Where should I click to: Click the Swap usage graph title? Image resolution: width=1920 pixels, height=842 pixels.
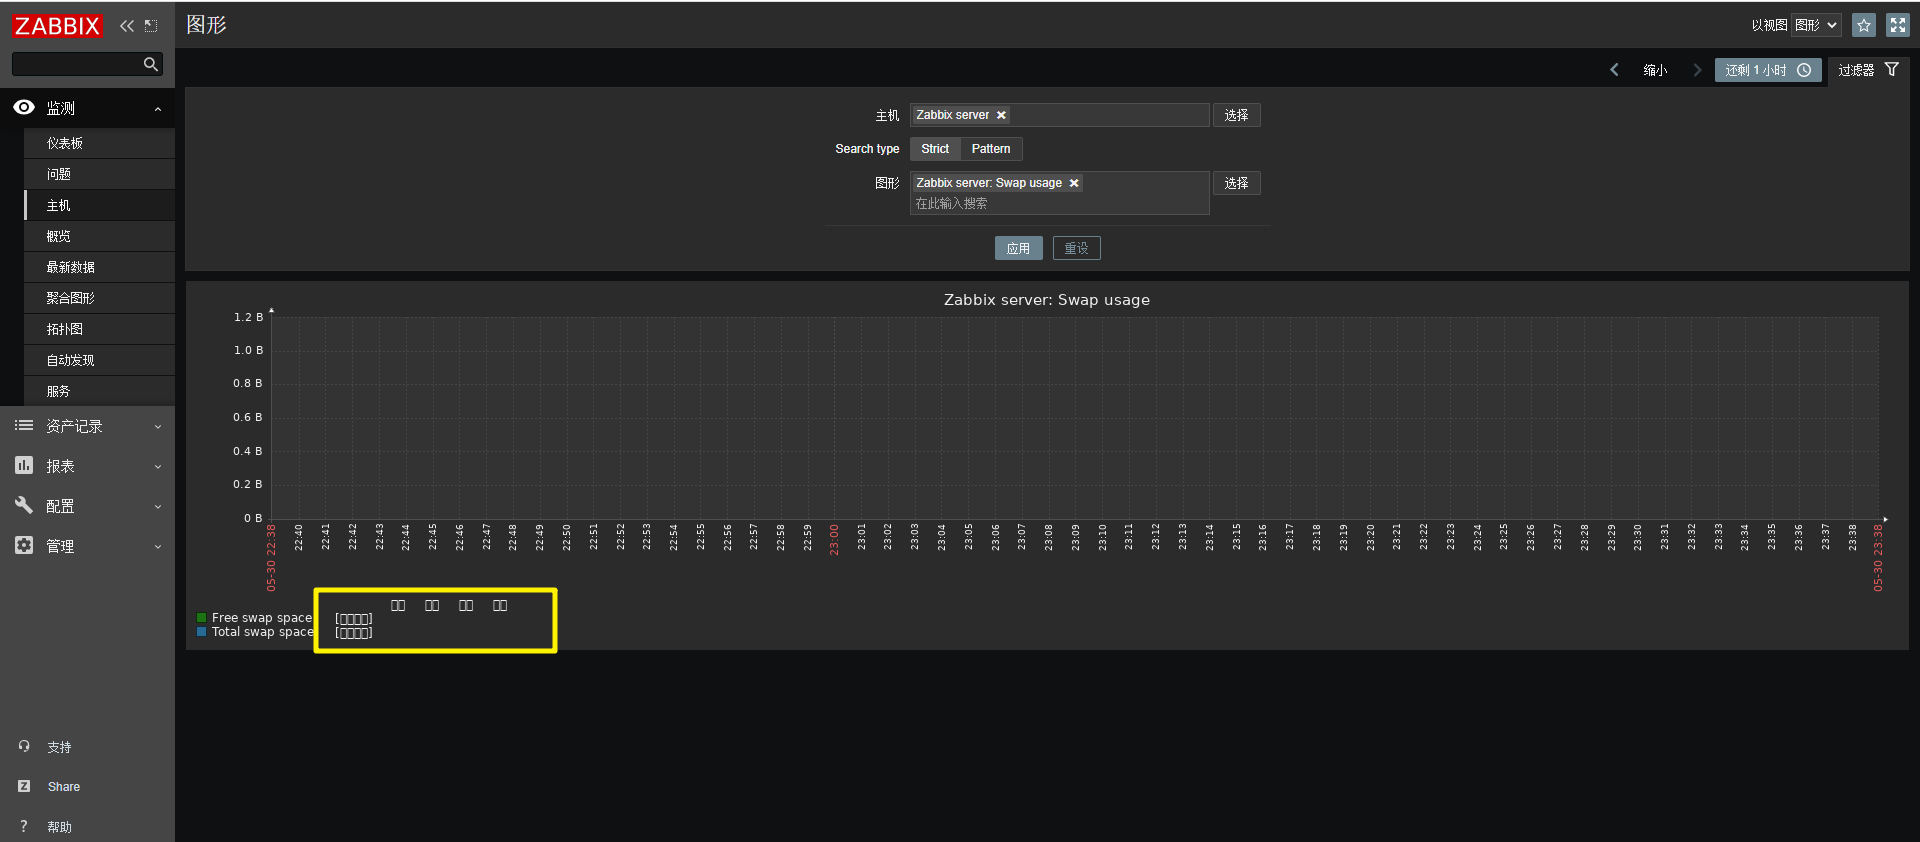pos(1046,300)
